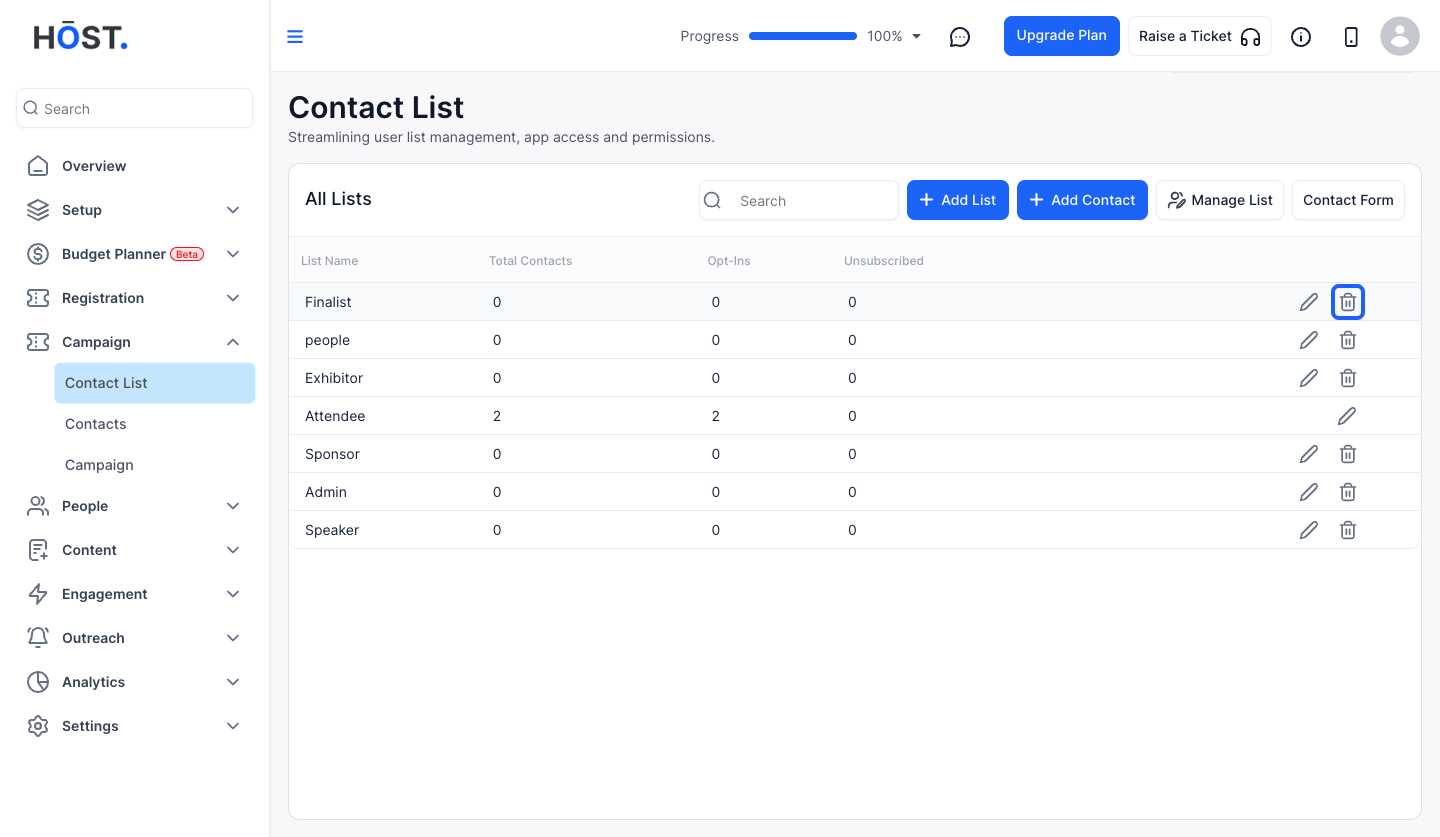Open the chat bubble icon

coord(960,37)
